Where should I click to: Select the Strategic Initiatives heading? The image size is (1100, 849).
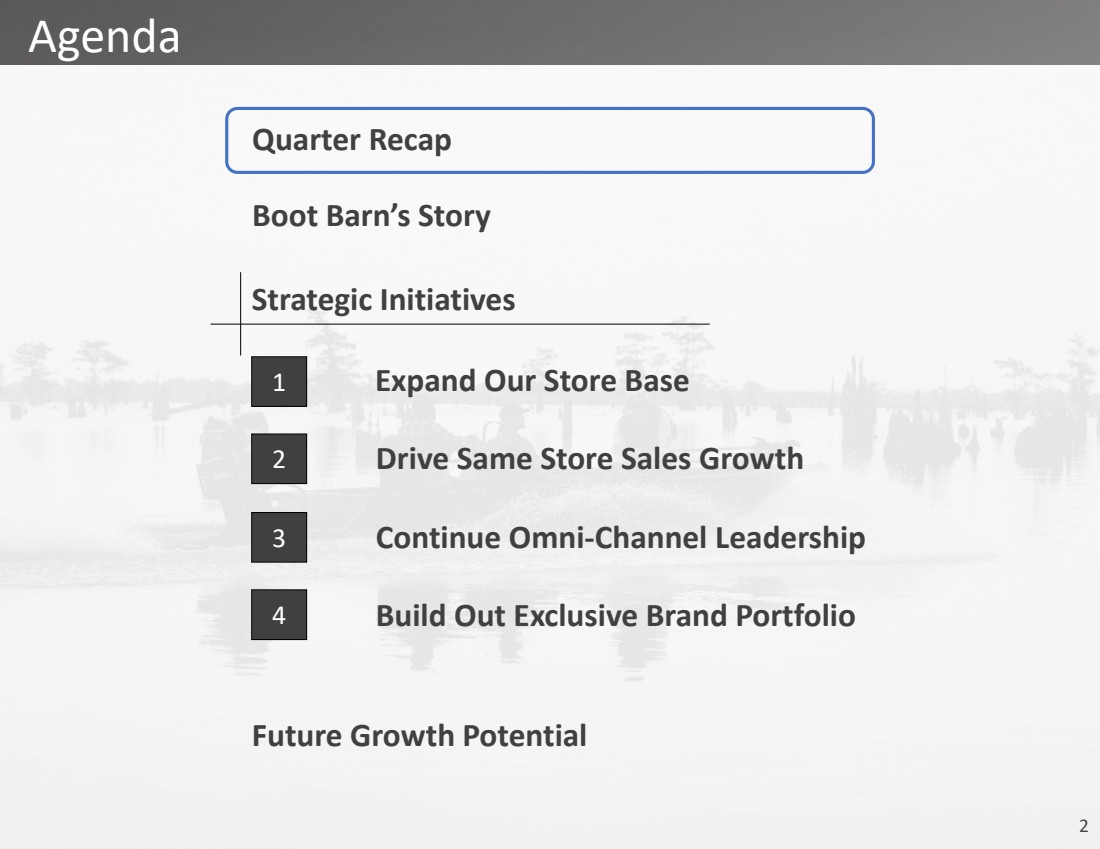383,299
